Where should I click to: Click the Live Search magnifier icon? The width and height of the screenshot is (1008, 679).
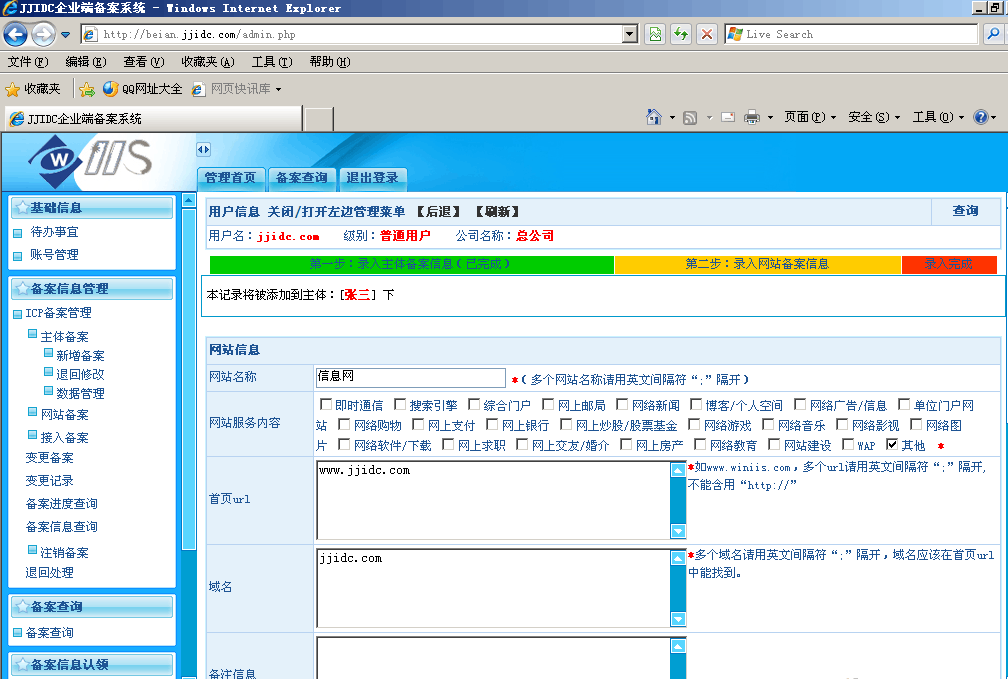[x=990, y=34]
